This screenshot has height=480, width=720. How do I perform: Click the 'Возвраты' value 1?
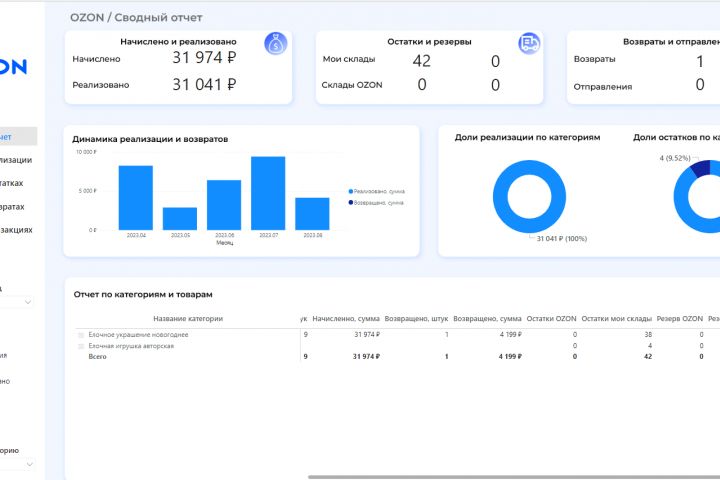tap(700, 61)
